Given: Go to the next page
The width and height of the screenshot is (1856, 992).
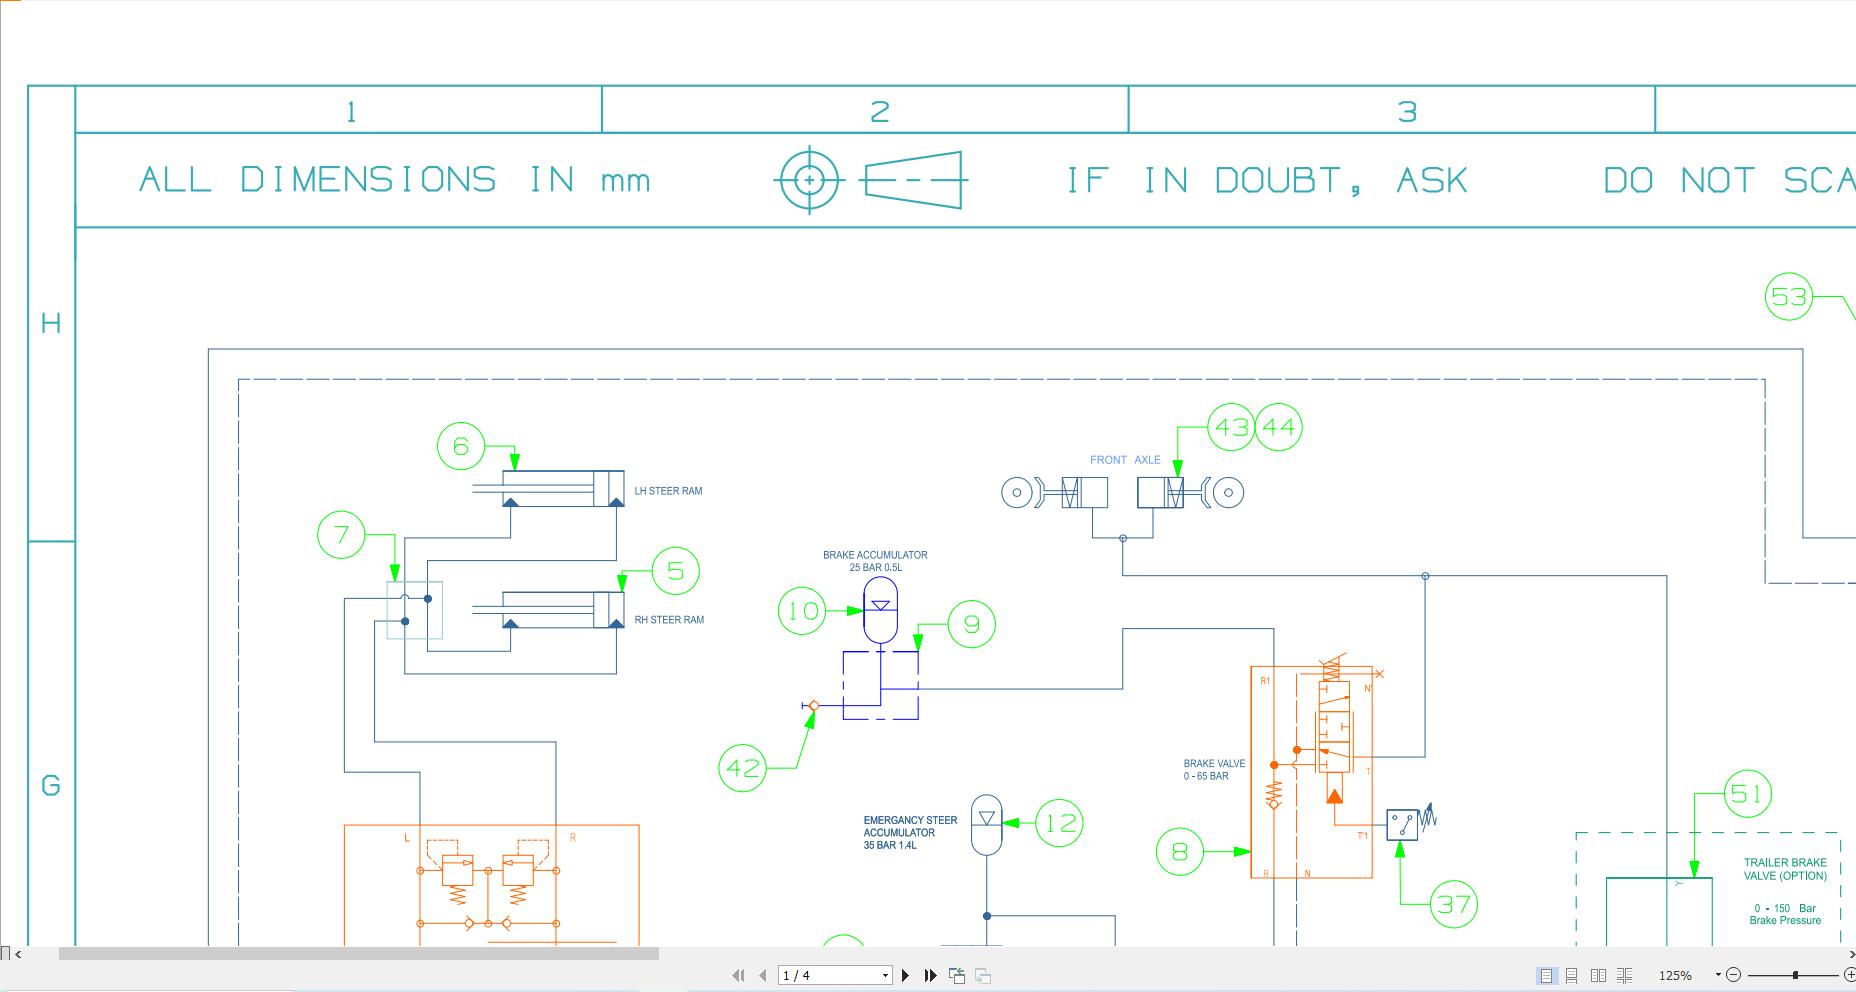Looking at the screenshot, I should [x=906, y=975].
